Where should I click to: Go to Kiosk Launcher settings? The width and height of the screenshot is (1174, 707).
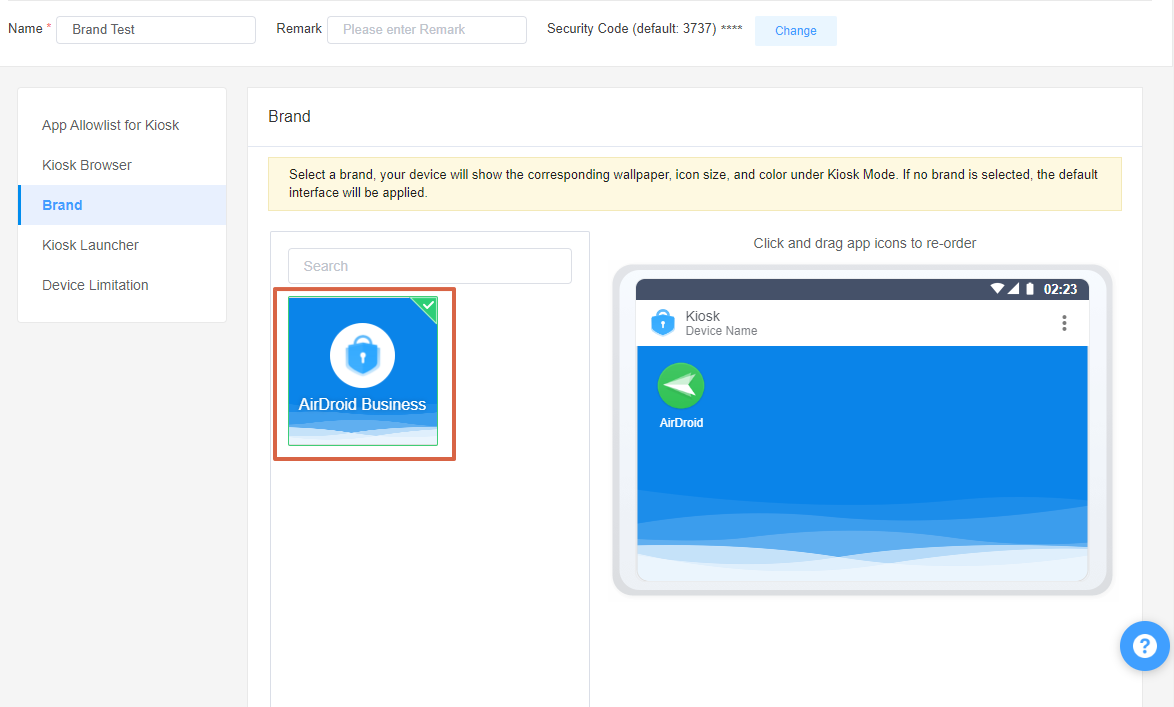[90, 245]
